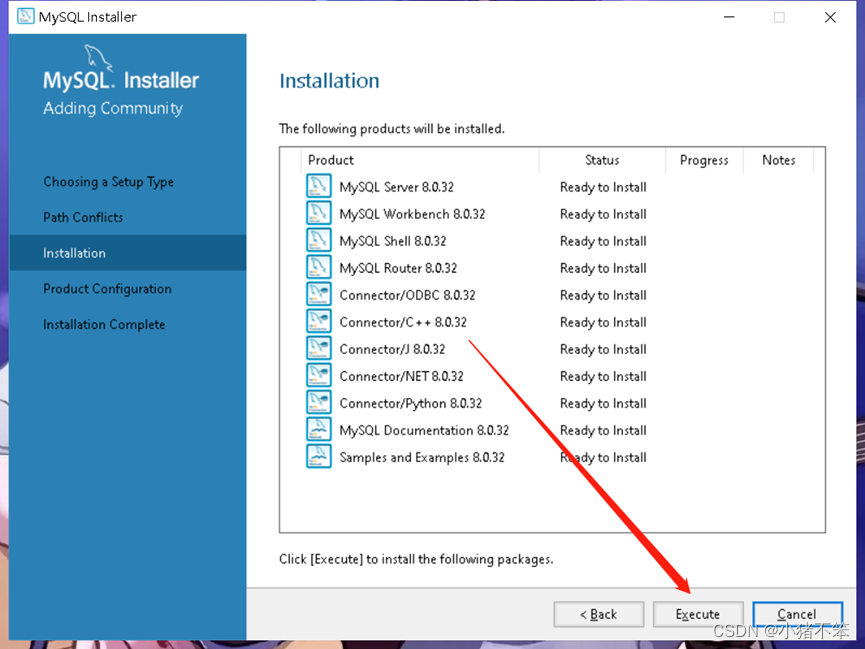Image resolution: width=865 pixels, height=649 pixels.
Task: Click Ready to Install status for MySQL Shell
Action: tap(603, 242)
